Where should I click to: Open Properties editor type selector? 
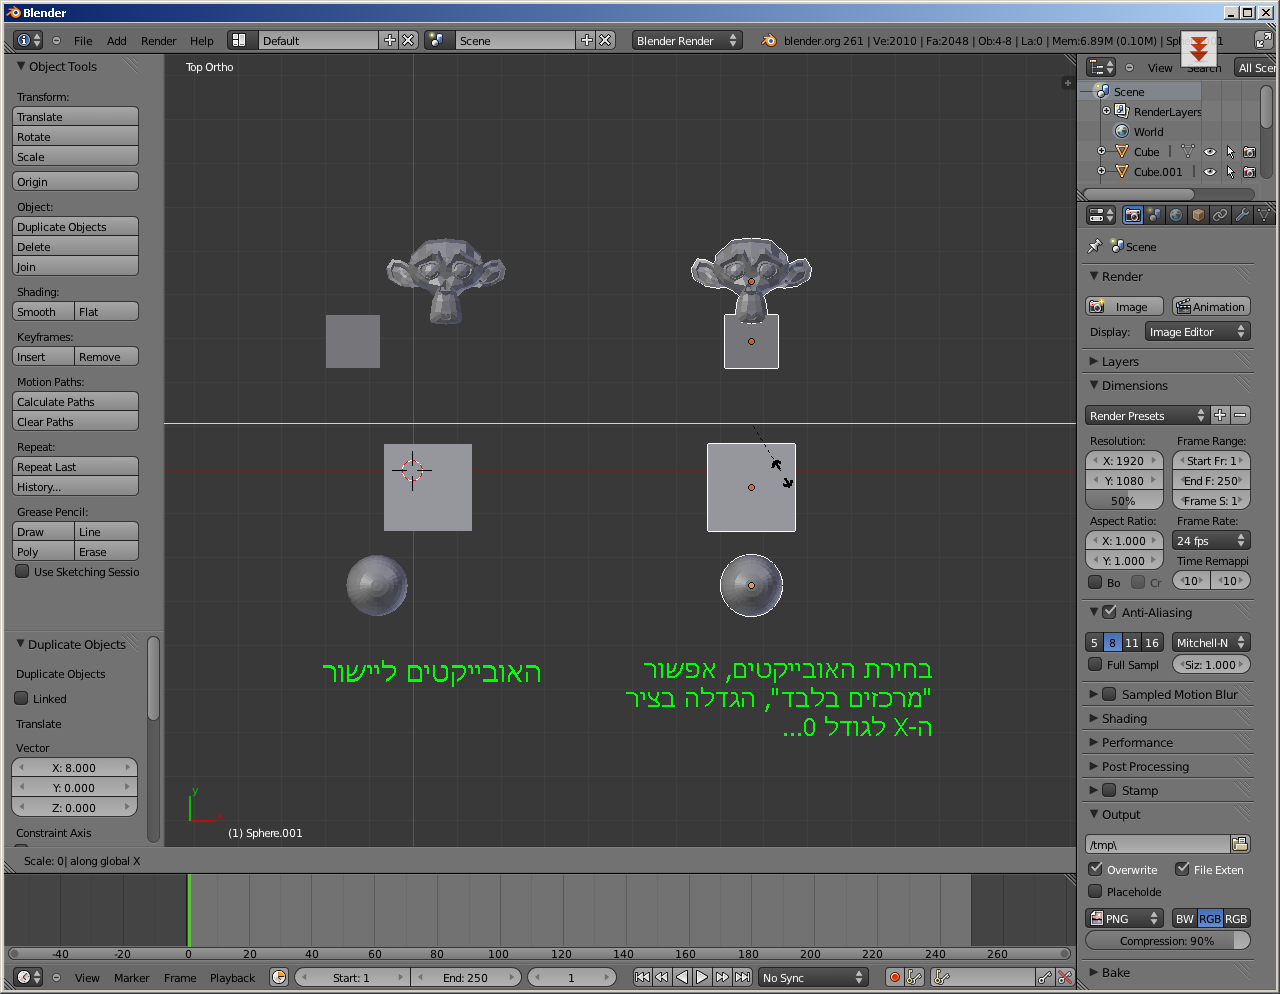pyautogui.click(x=1101, y=215)
